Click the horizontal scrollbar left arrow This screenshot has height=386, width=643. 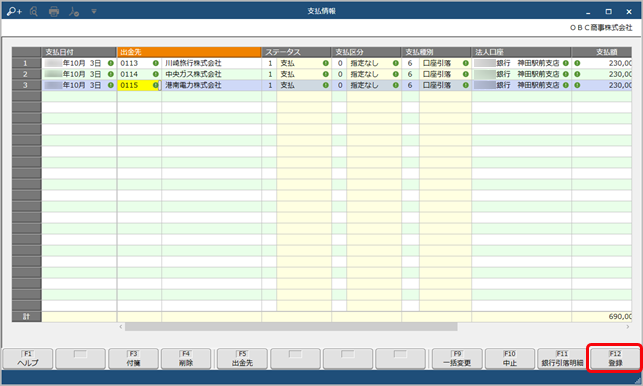(x=121, y=327)
